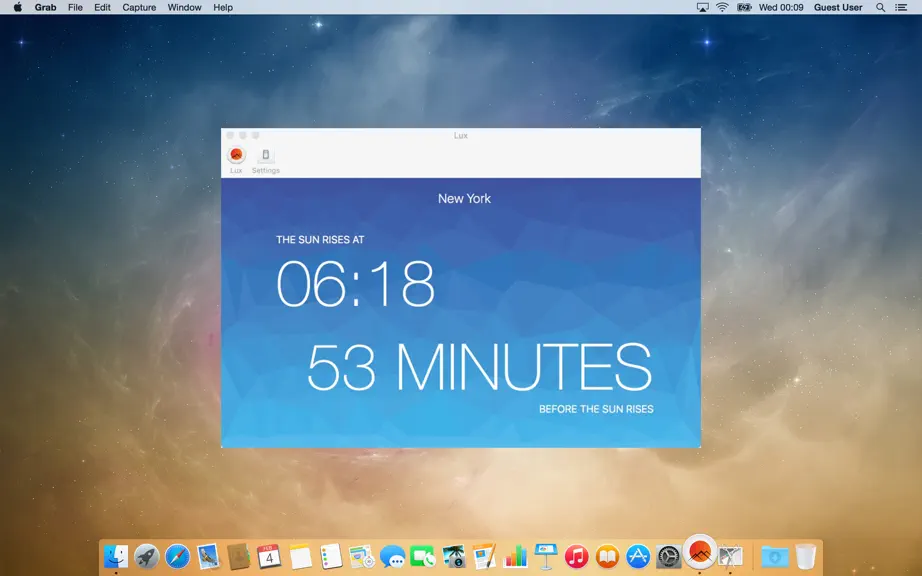Viewport: 922px width, 576px height.
Task: Open Finder from the dock
Action: [x=116, y=556]
